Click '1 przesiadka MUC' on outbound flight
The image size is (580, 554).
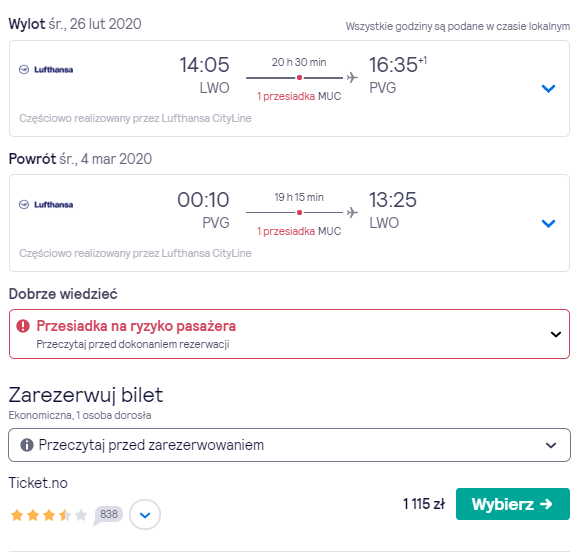(299, 96)
